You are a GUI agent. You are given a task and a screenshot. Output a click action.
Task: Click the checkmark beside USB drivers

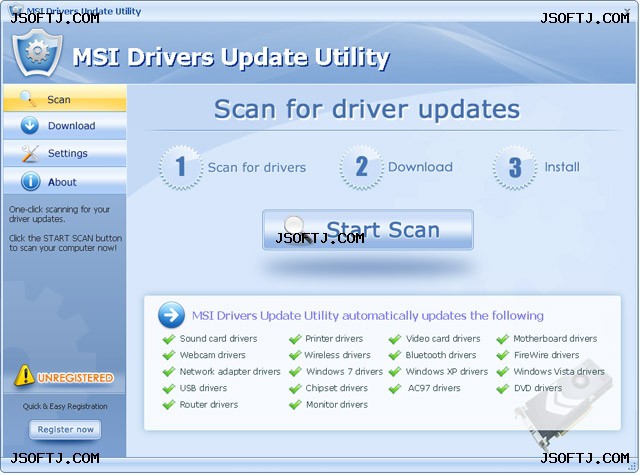(169, 388)
